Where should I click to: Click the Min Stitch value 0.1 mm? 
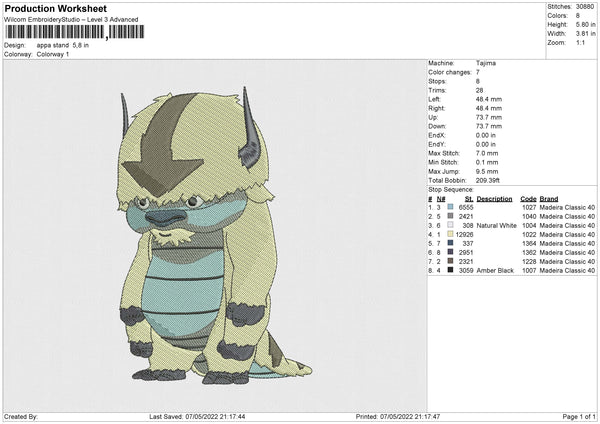pos(487,162)
